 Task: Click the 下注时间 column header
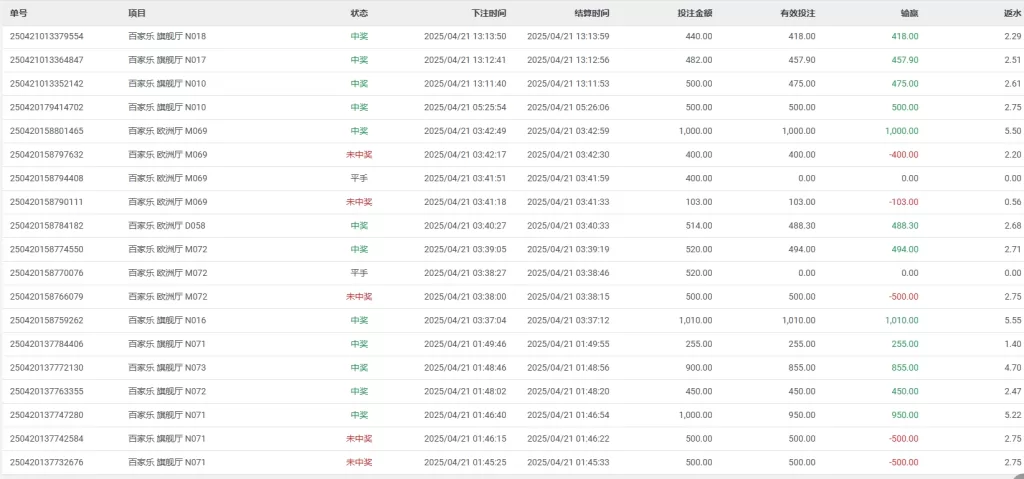(488, 13)
